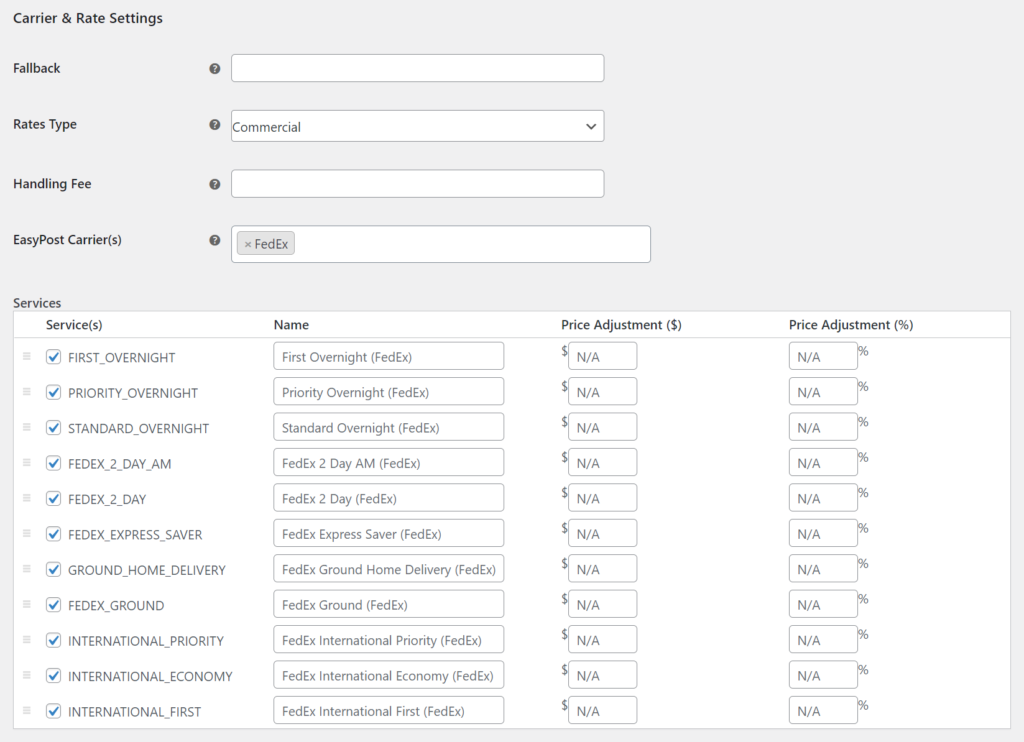Click the Handling Fee help tooltip icon
This screenshot has width=1024, height=742.
[x=214, y=185]
